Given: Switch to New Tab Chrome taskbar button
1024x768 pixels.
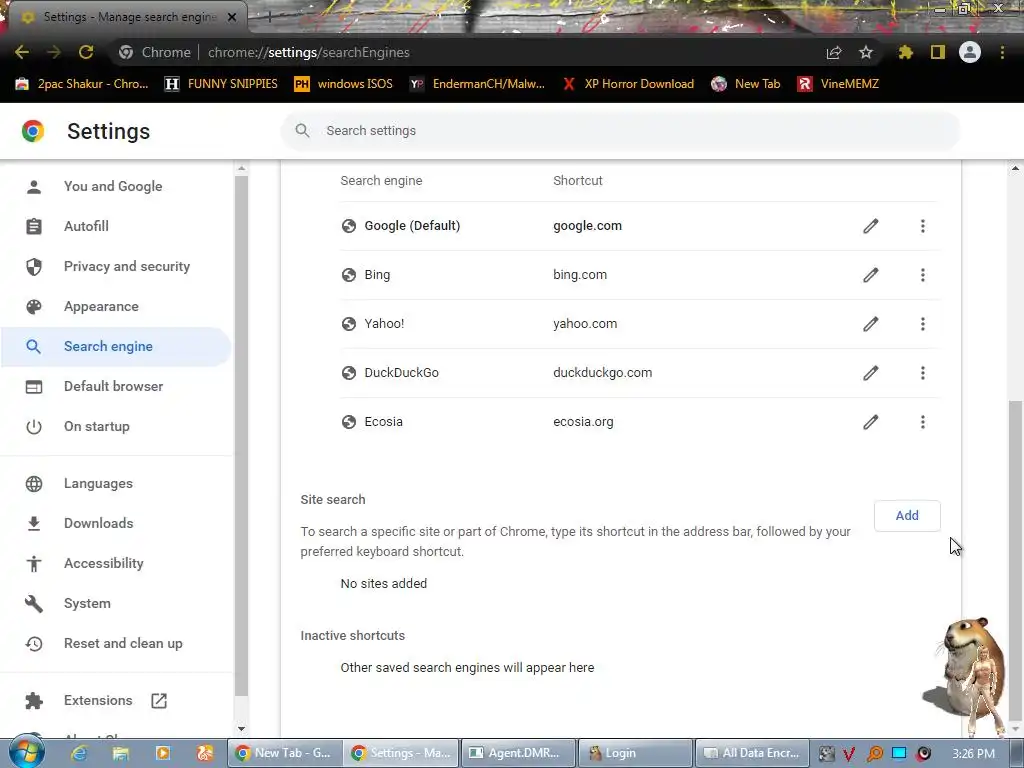Looking at the screenshot, I should [x=284, y=753].
